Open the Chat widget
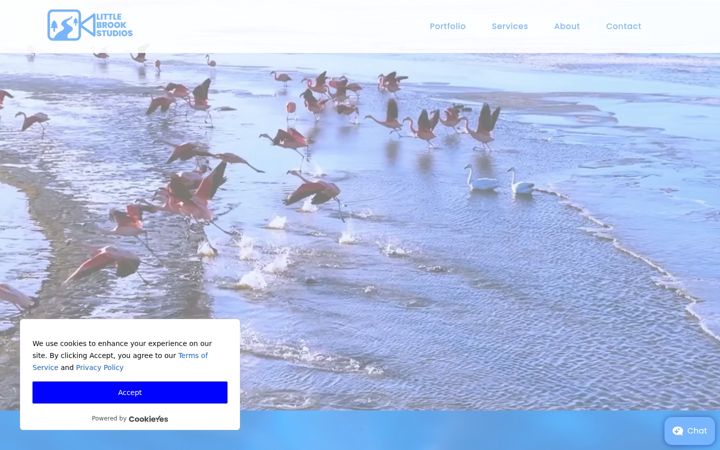 [x=689, y=431]
